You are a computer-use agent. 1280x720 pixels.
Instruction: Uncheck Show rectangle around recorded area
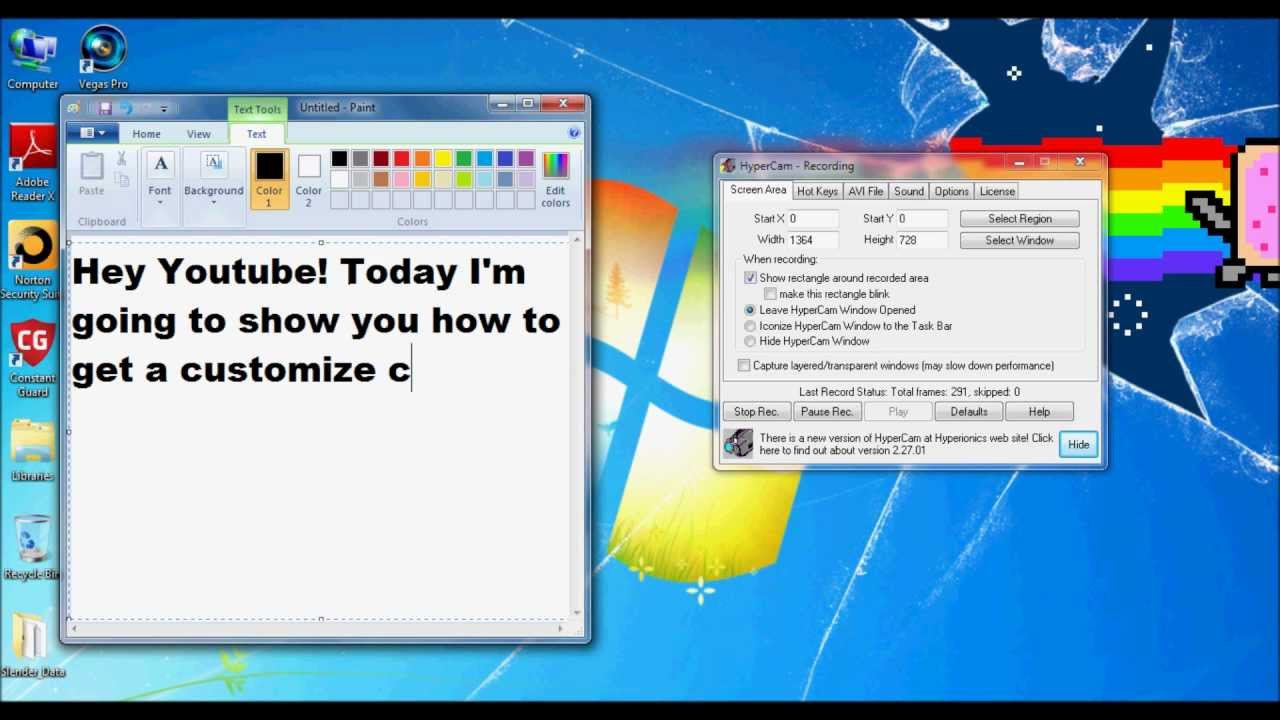pyautogui.click(x=750, y=278)
